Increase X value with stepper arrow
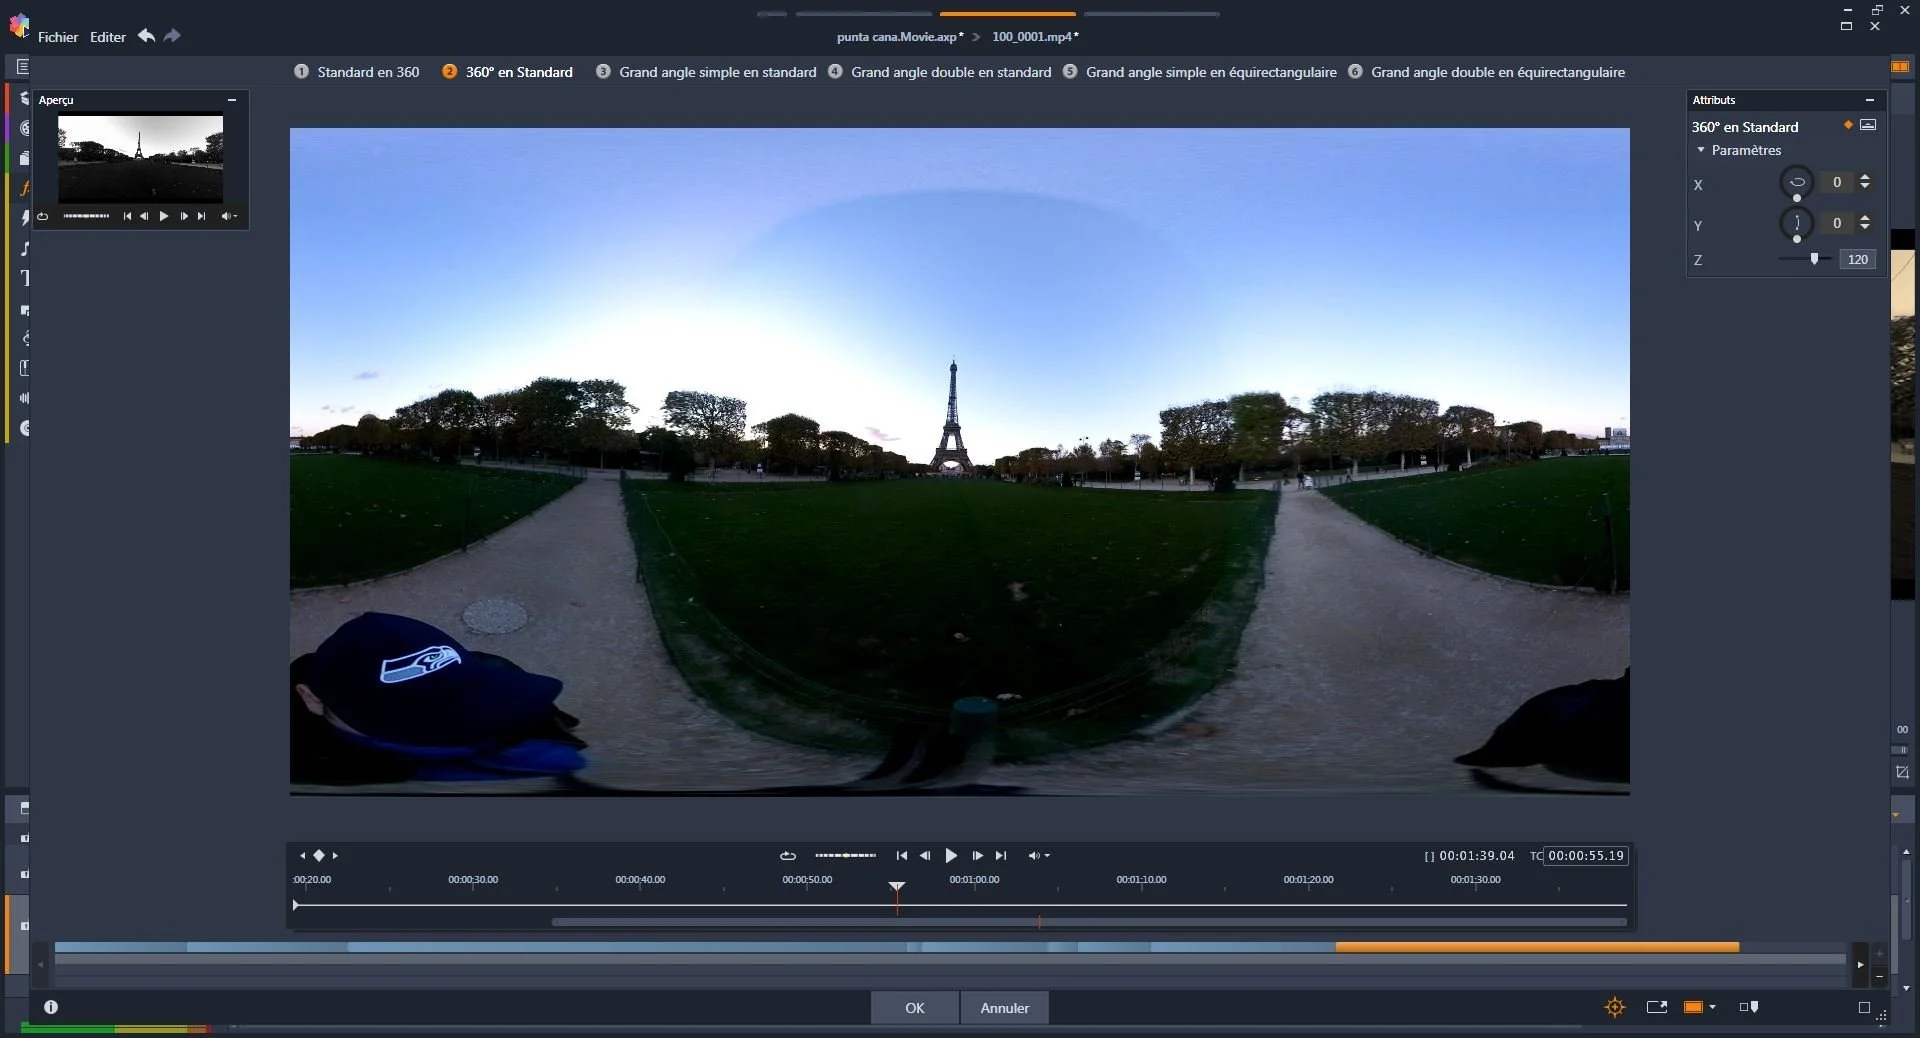 (x=1865, y=177)
